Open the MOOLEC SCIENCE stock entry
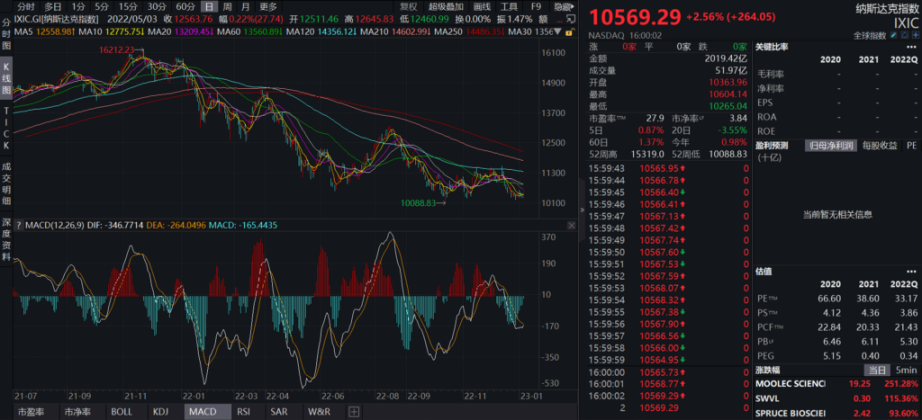Viewport: 922px width, 420px height. [790, 383]
